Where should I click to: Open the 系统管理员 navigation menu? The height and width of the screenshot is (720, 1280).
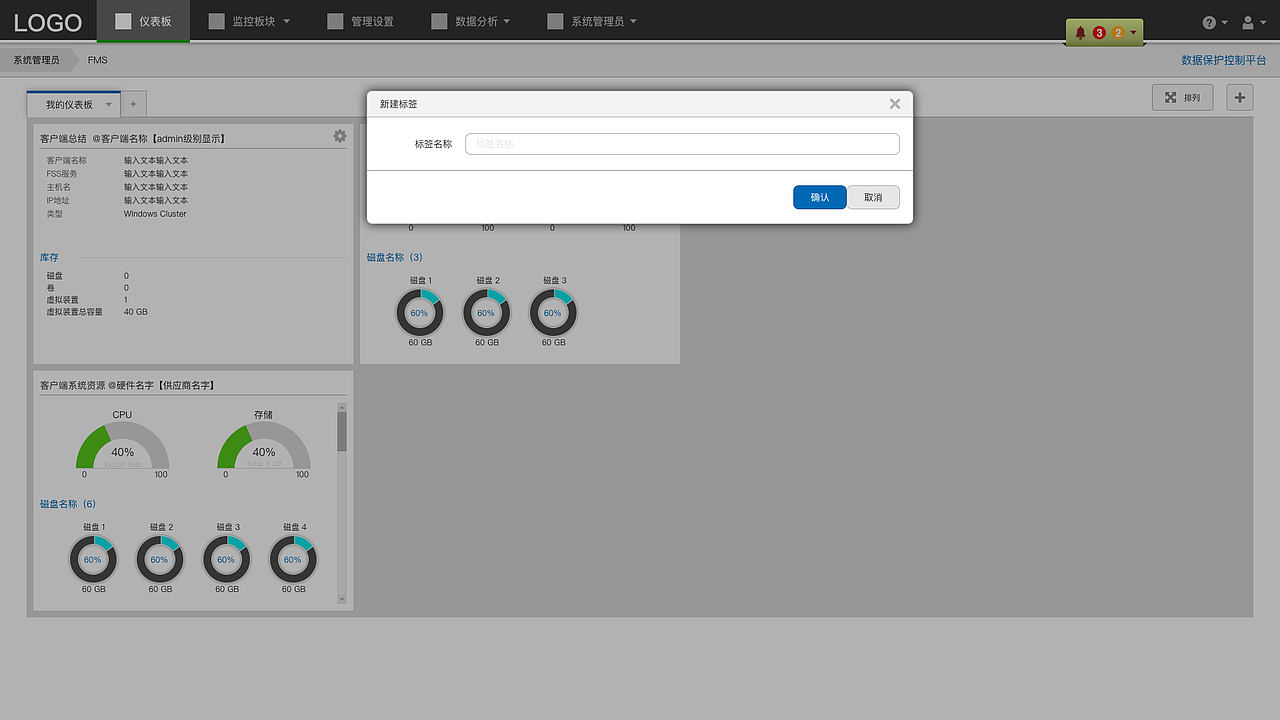591,21
